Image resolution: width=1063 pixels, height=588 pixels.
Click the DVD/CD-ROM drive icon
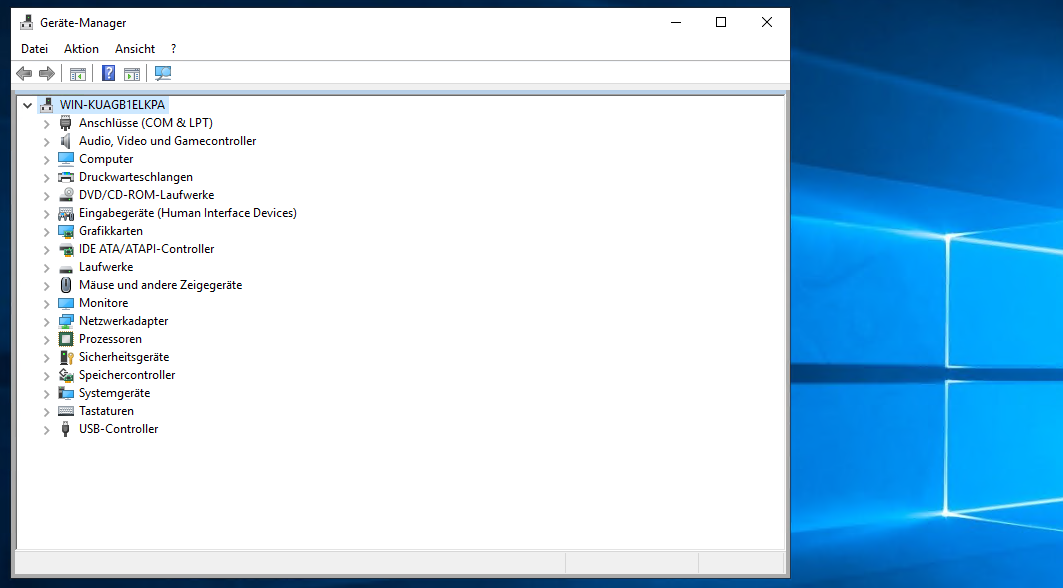click(66, 195)
